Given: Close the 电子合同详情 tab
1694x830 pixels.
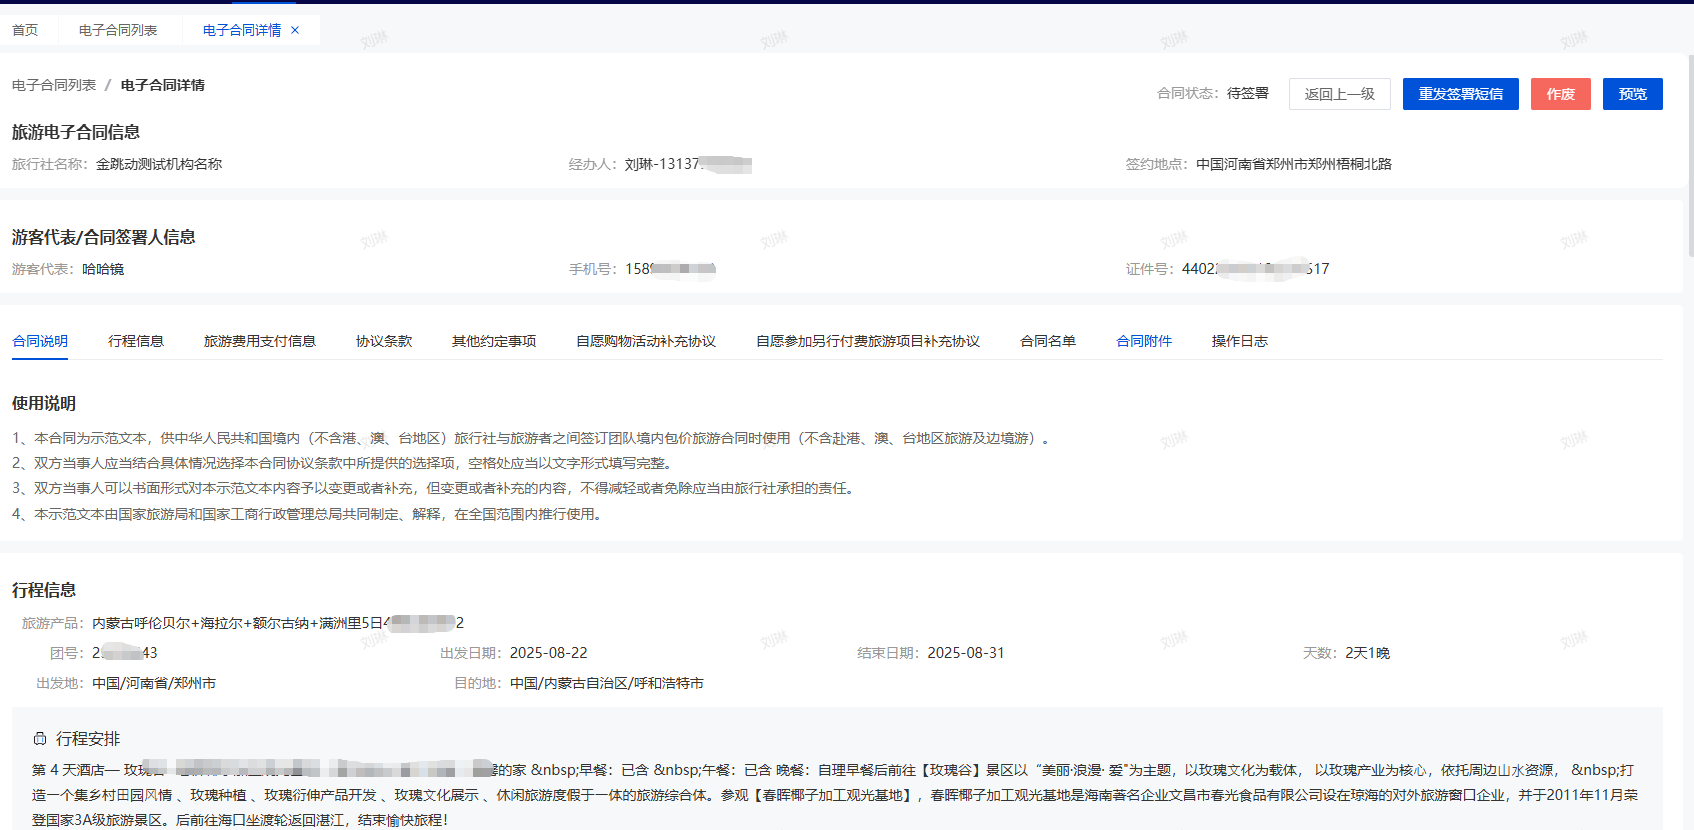Looking at the screenshot, I should 295,30.
